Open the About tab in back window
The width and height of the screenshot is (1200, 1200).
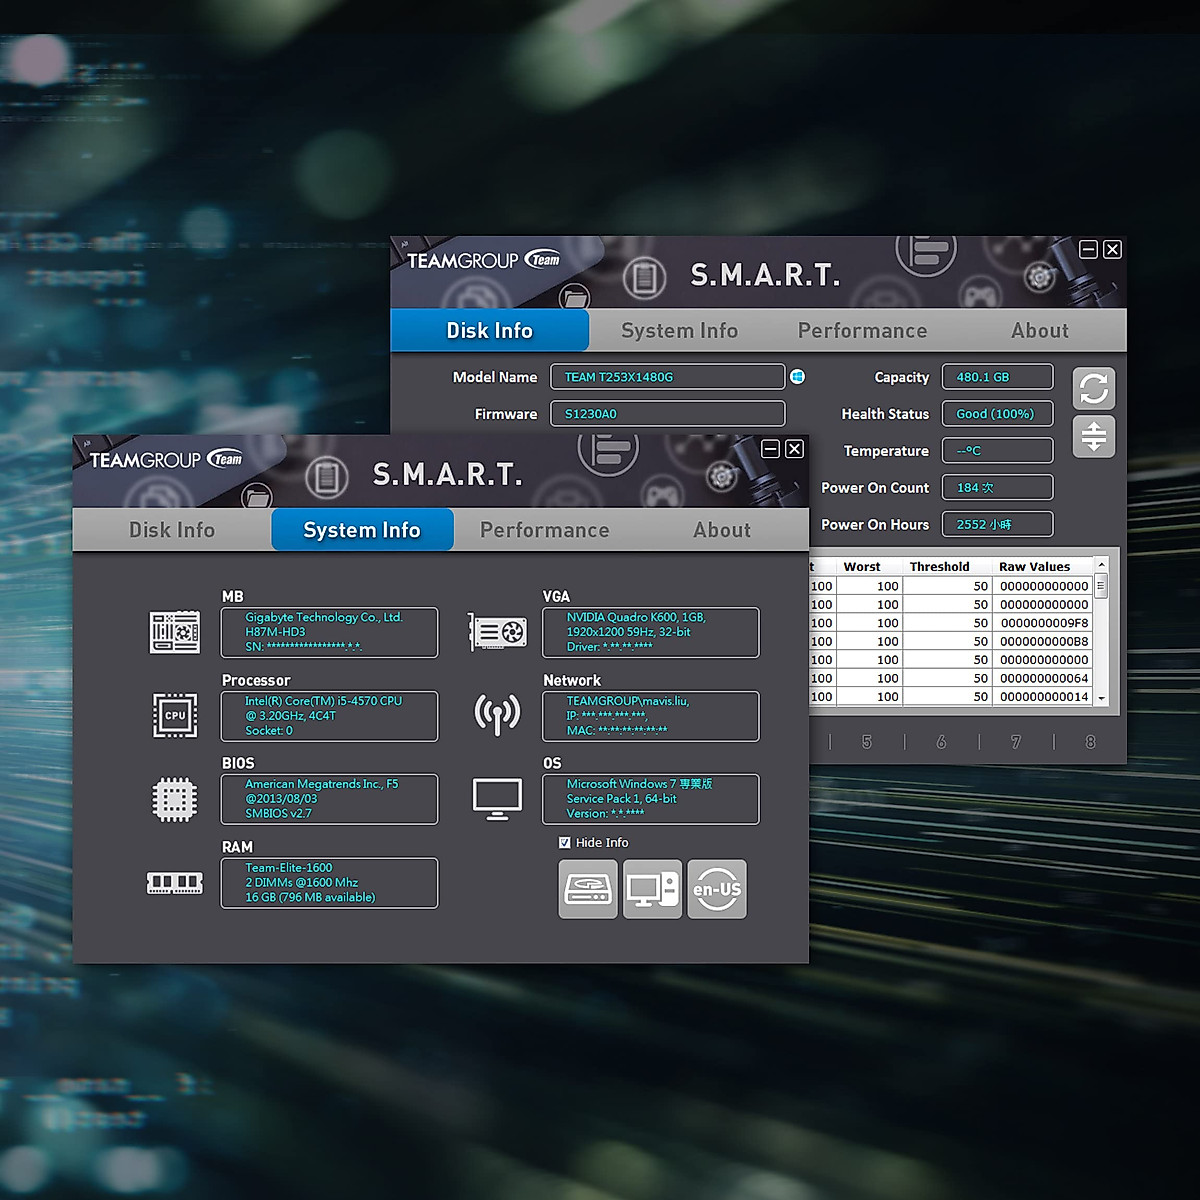coord(1039,331)
